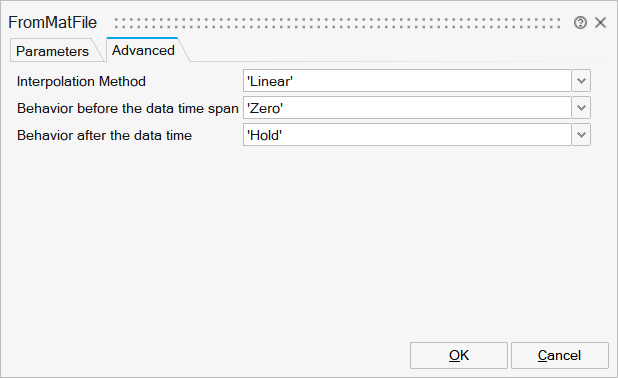This screenshot has width=618, height=378.
Task: Click the dotted drag grip in title bar
Action: click(x=337, y=23)
